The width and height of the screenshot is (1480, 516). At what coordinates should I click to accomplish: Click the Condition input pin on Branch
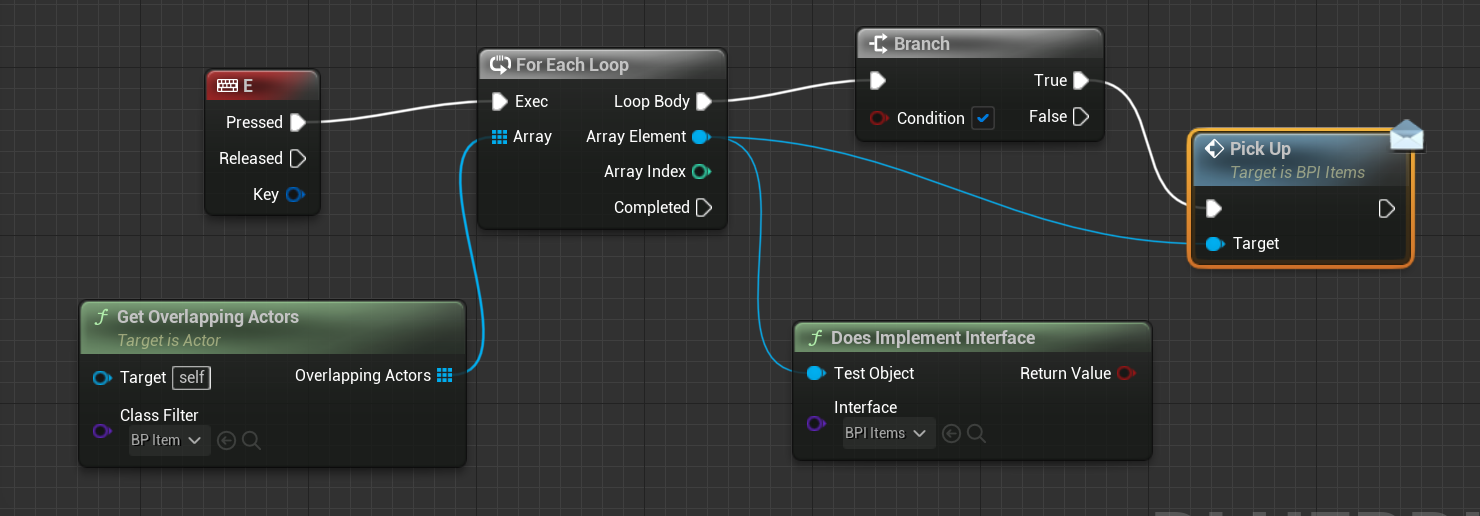[878, 118]
